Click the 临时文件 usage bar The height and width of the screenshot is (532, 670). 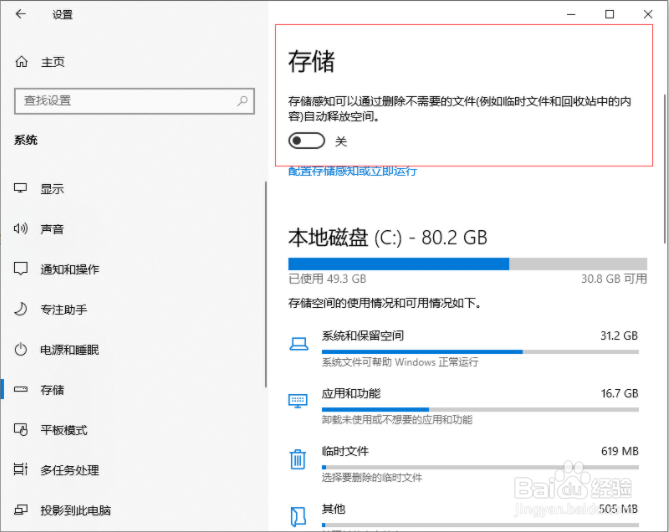tap(480, 467)
